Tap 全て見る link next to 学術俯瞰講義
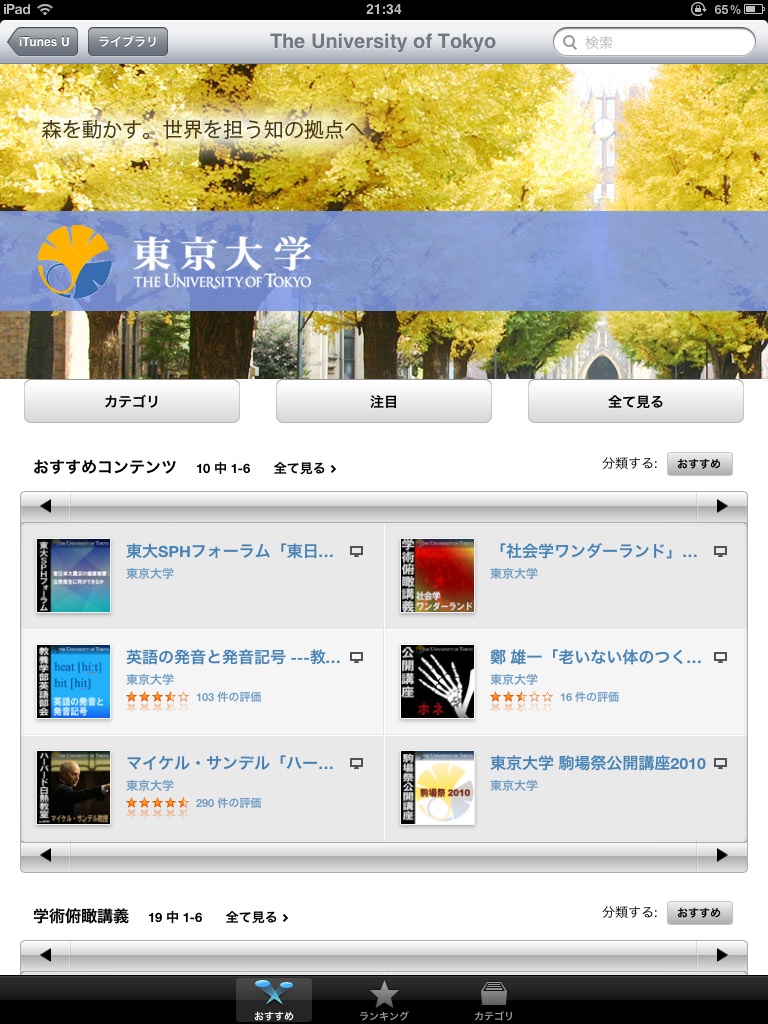Image resolution: width=768 pixels, height=1024 pixels. tap(257, 918)
